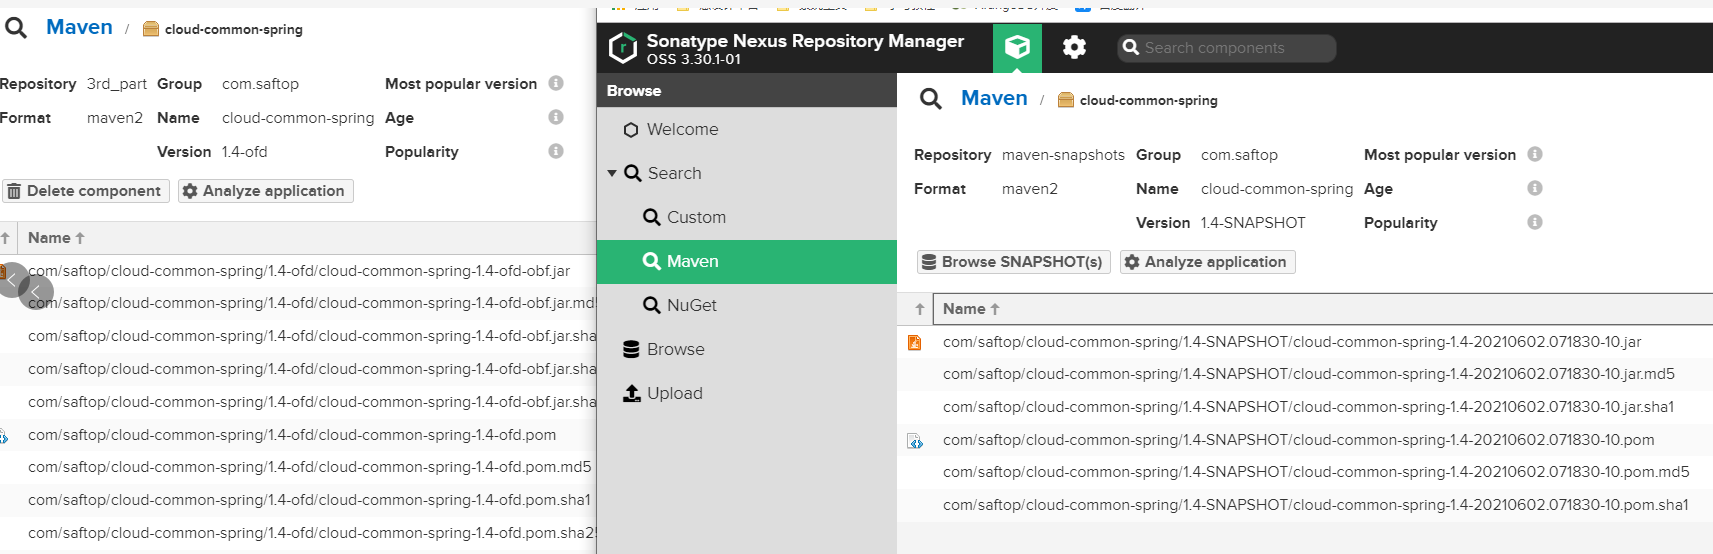The image size is (1713, 554).
Task: Click 1.4-SNAPSHOT version value
Action: tap(1253, 223)
